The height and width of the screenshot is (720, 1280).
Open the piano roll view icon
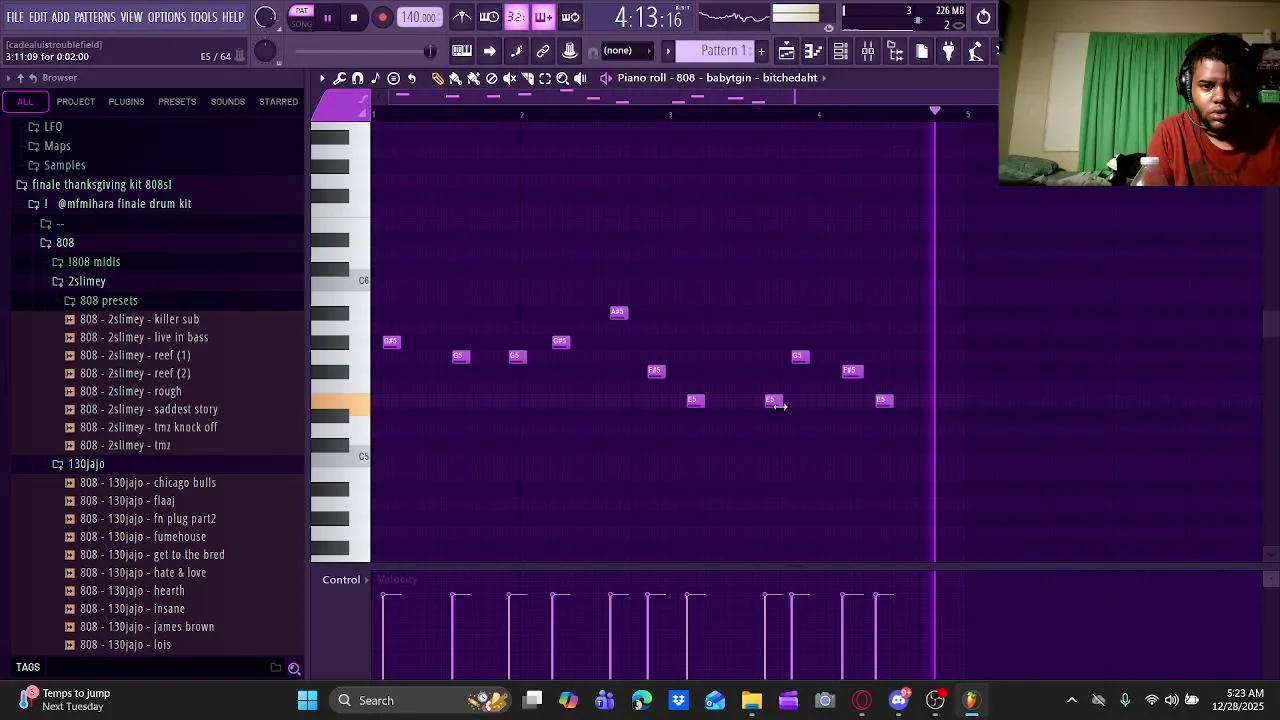814,51
